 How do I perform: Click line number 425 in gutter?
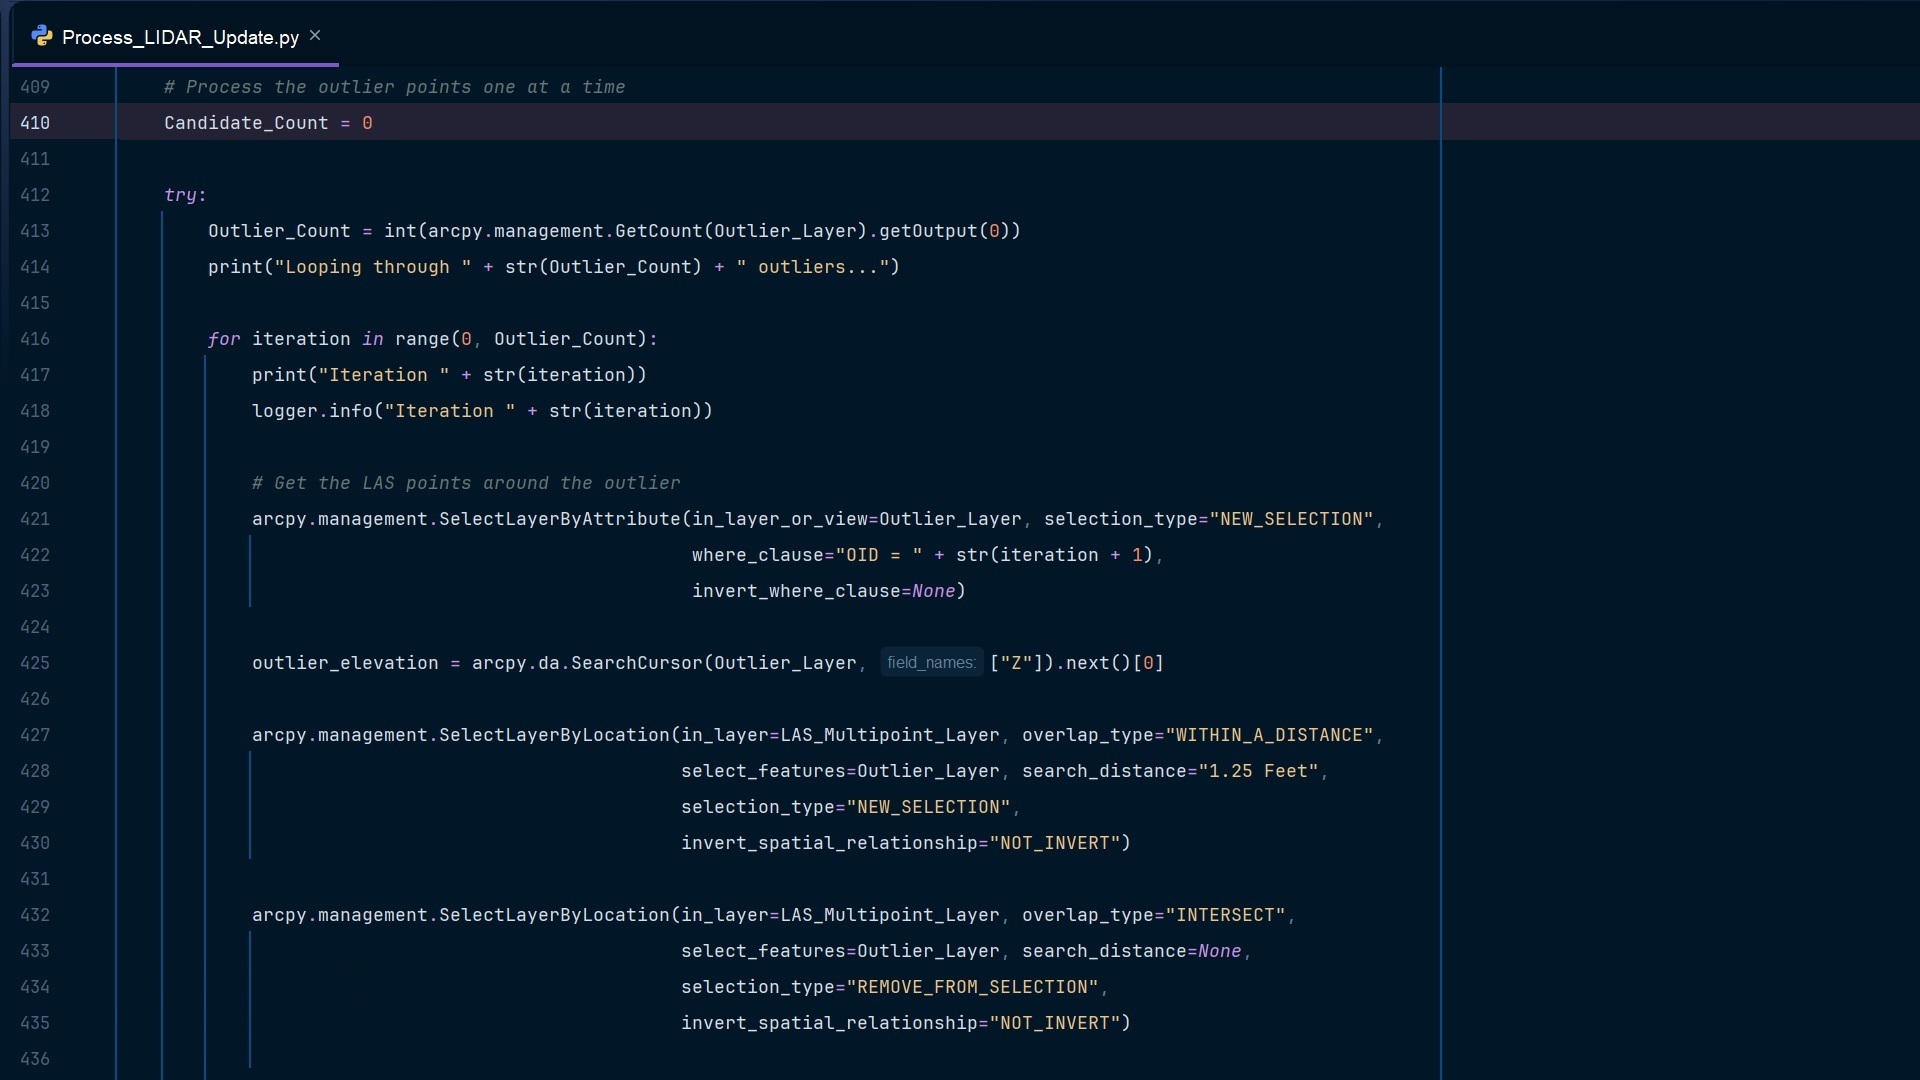point(35,663)
